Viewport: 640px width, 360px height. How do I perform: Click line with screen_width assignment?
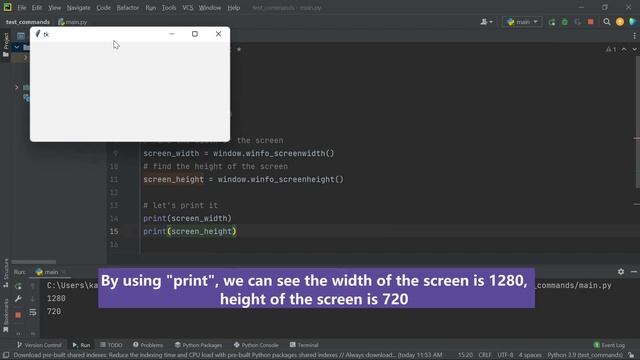coord(238,153)
